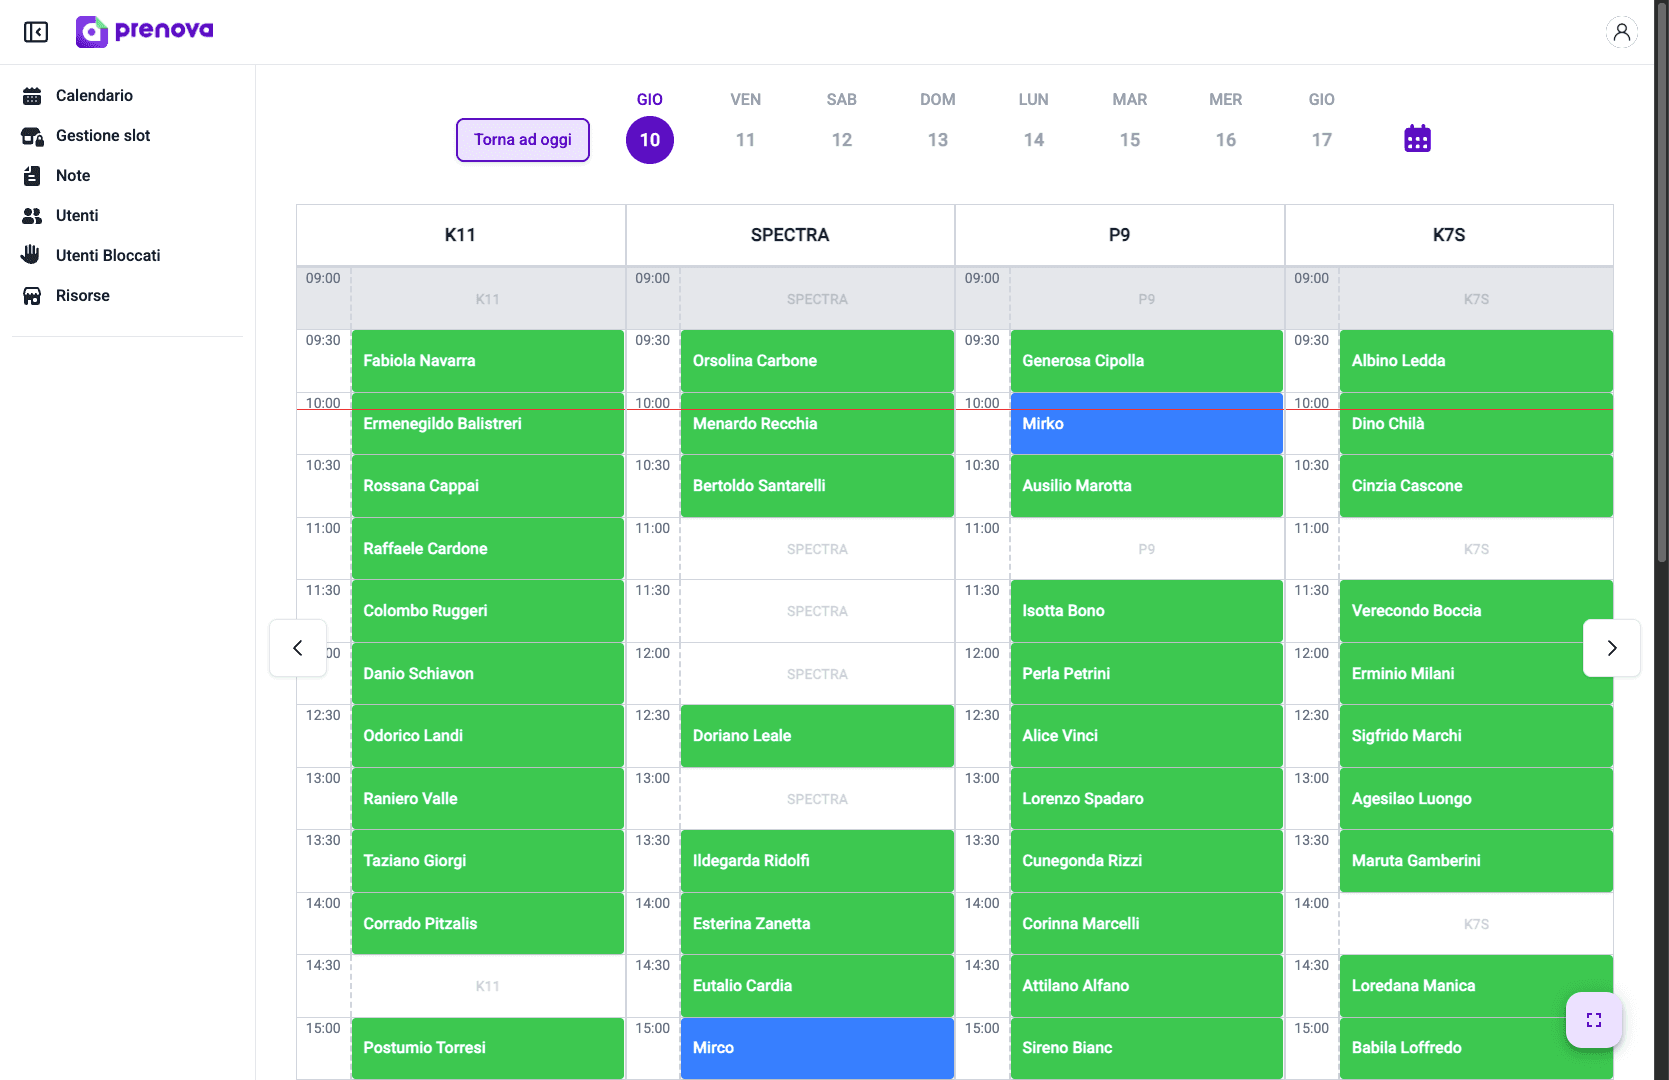
Task: Expand the calendar to fullscreen view
Action: tap(1593, 1020)
